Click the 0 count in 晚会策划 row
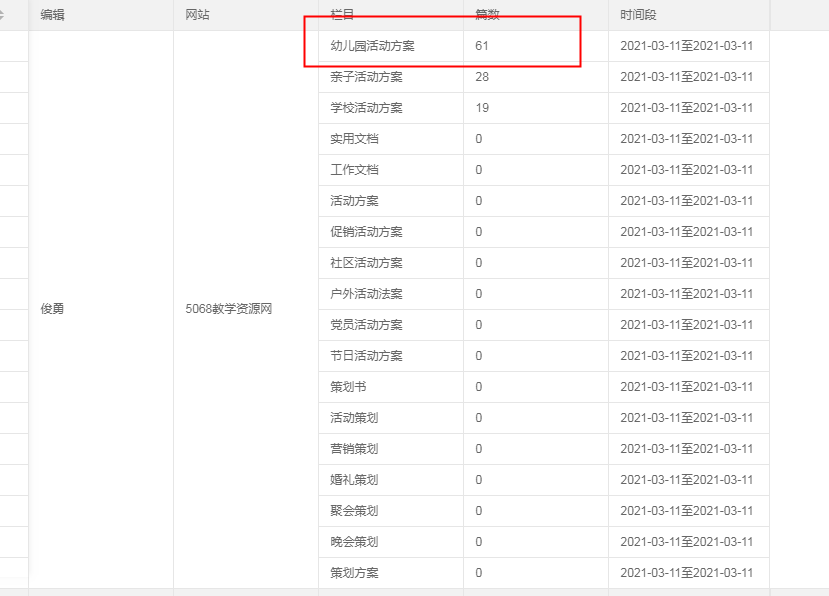Screen dimensions: 829x596 pyautogui.click(x=478, y=542)
